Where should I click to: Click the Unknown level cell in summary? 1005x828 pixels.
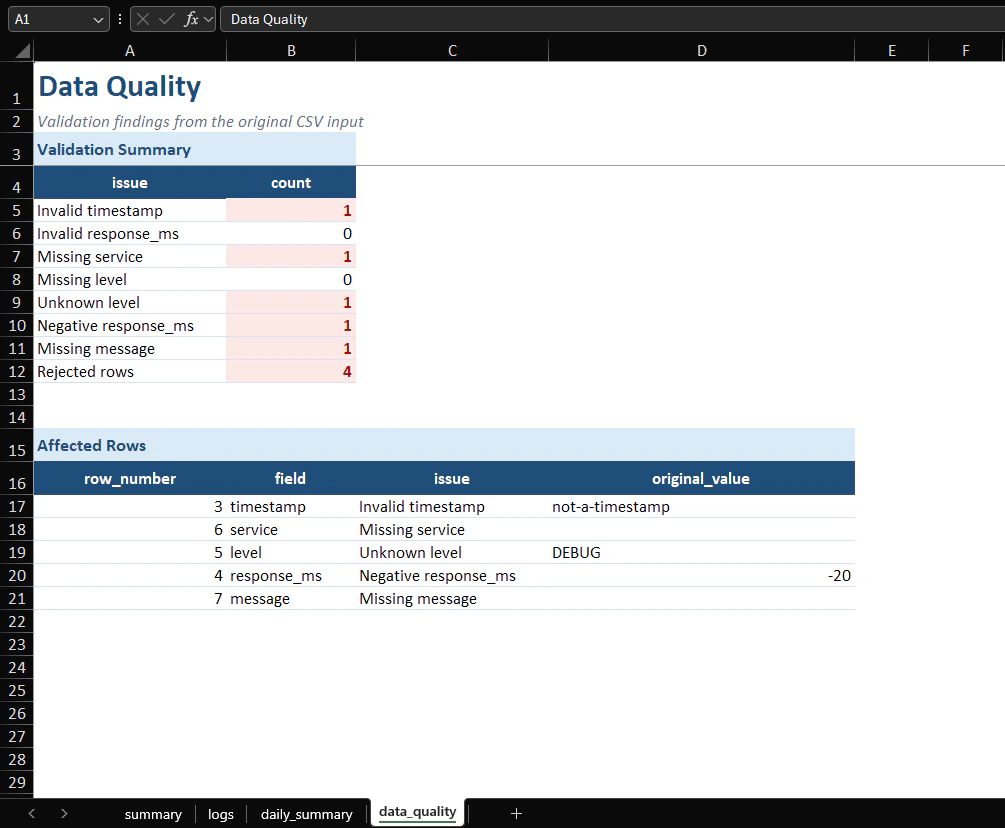tap(129, 302)
